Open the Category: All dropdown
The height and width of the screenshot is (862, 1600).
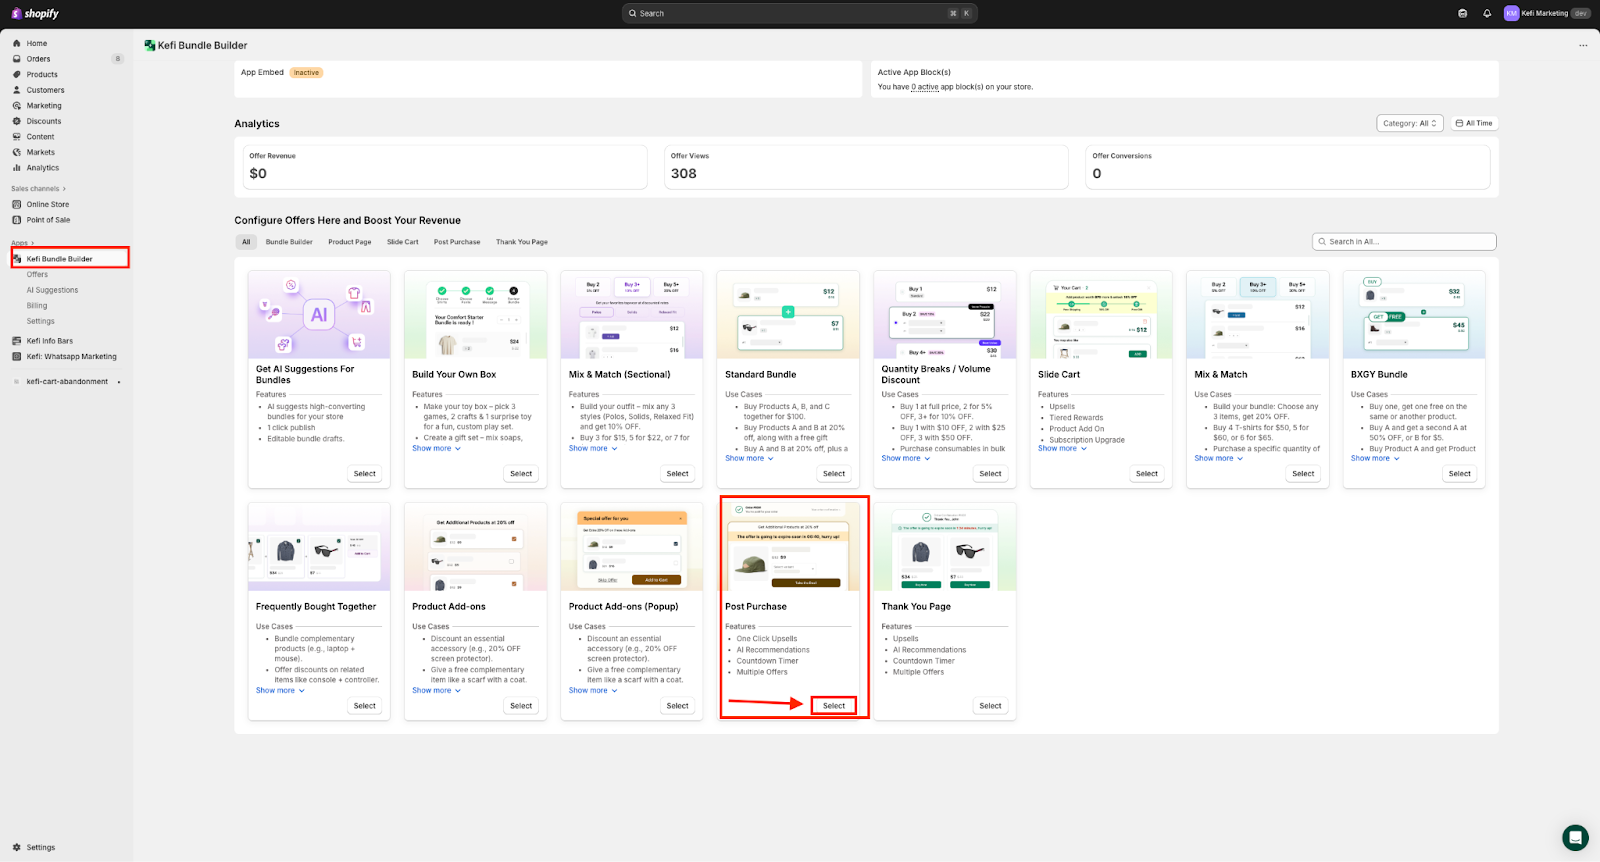coord(1409,124)
